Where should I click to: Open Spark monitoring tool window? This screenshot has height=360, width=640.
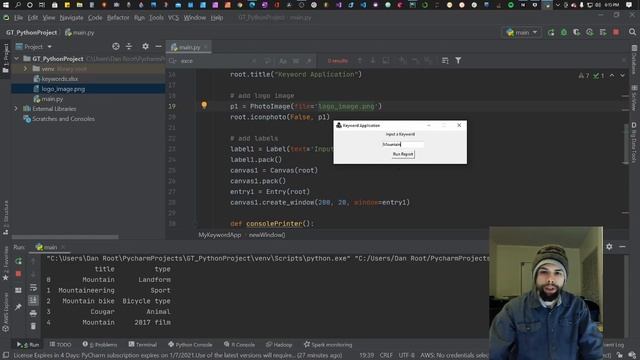328,344
